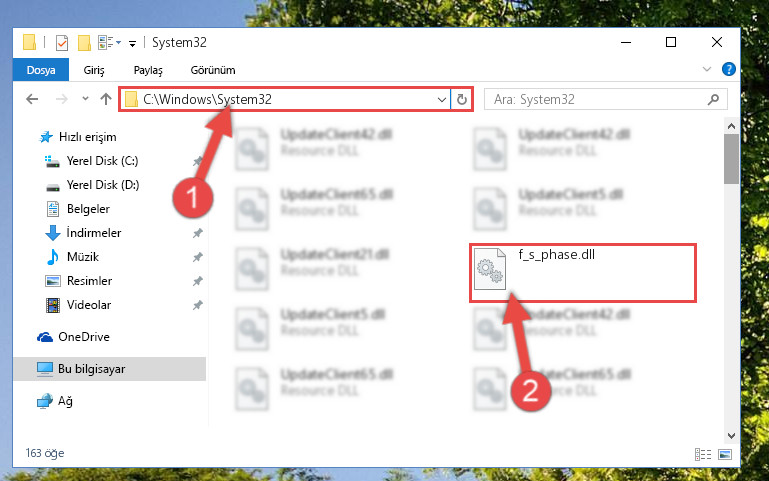Refresh the System32 folder
The width and height of the screenshot is (769, 481).
point(461,100)
